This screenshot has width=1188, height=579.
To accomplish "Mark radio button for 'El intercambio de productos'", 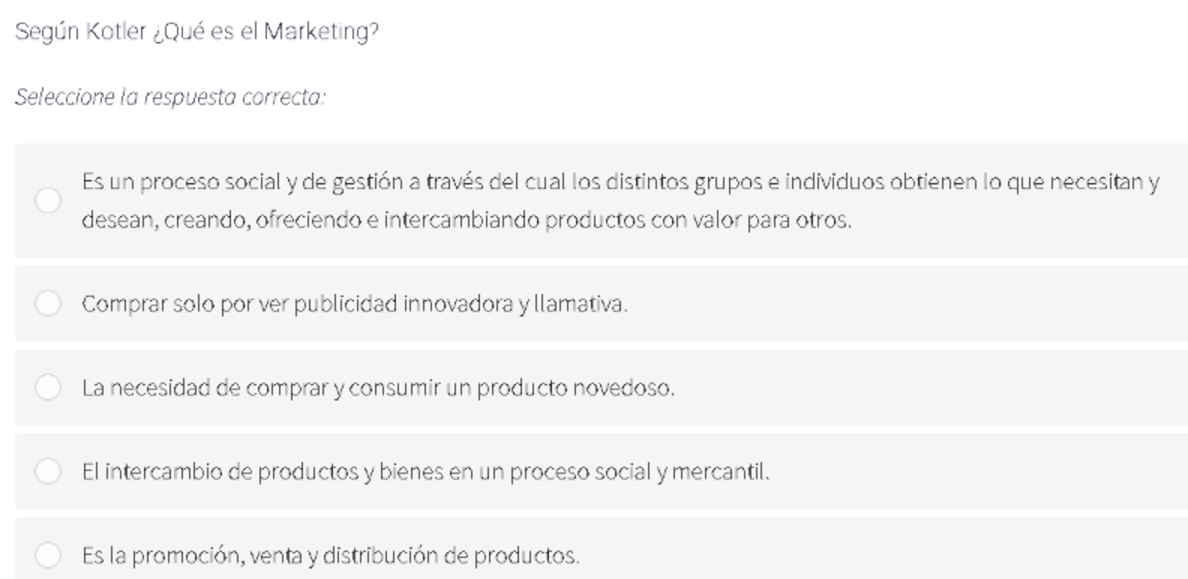I will [48, 471].
